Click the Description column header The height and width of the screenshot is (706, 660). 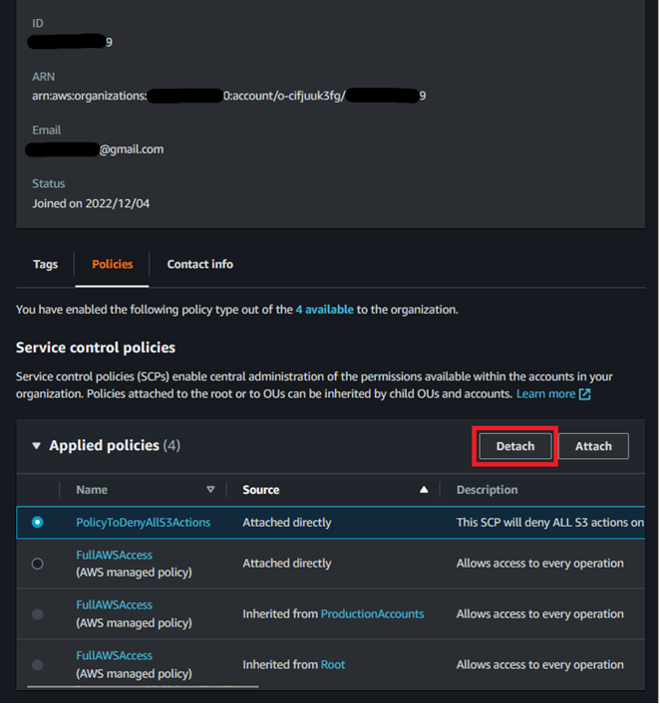(x=487, y=490)
